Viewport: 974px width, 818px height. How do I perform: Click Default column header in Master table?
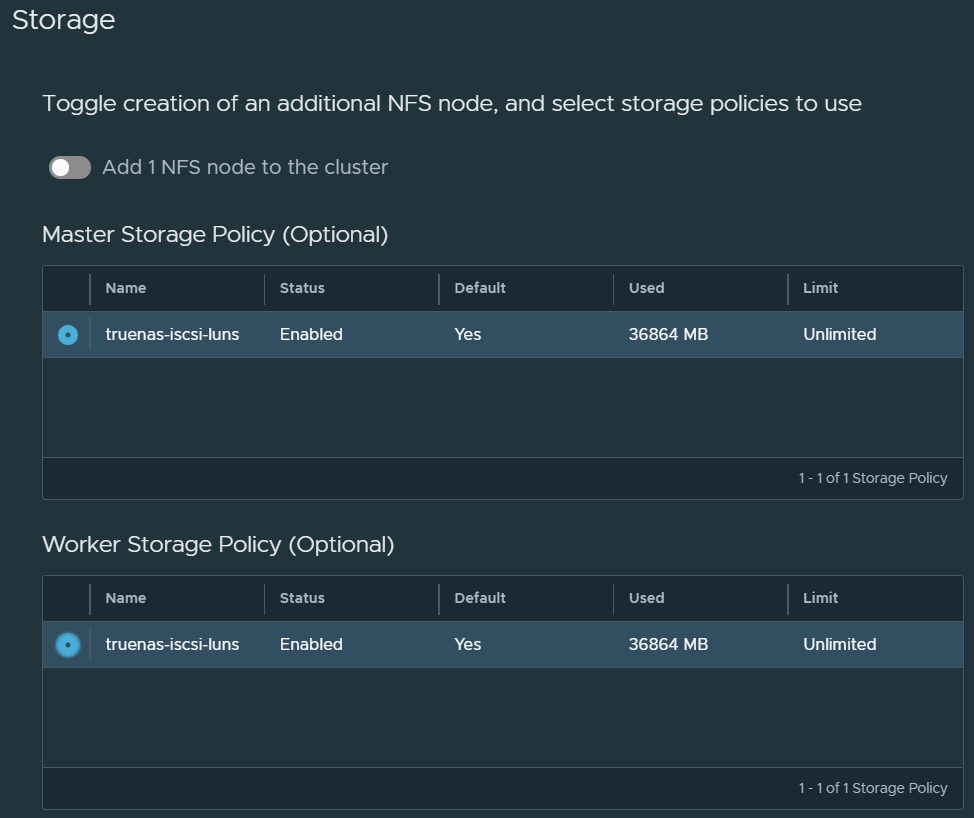480,288
